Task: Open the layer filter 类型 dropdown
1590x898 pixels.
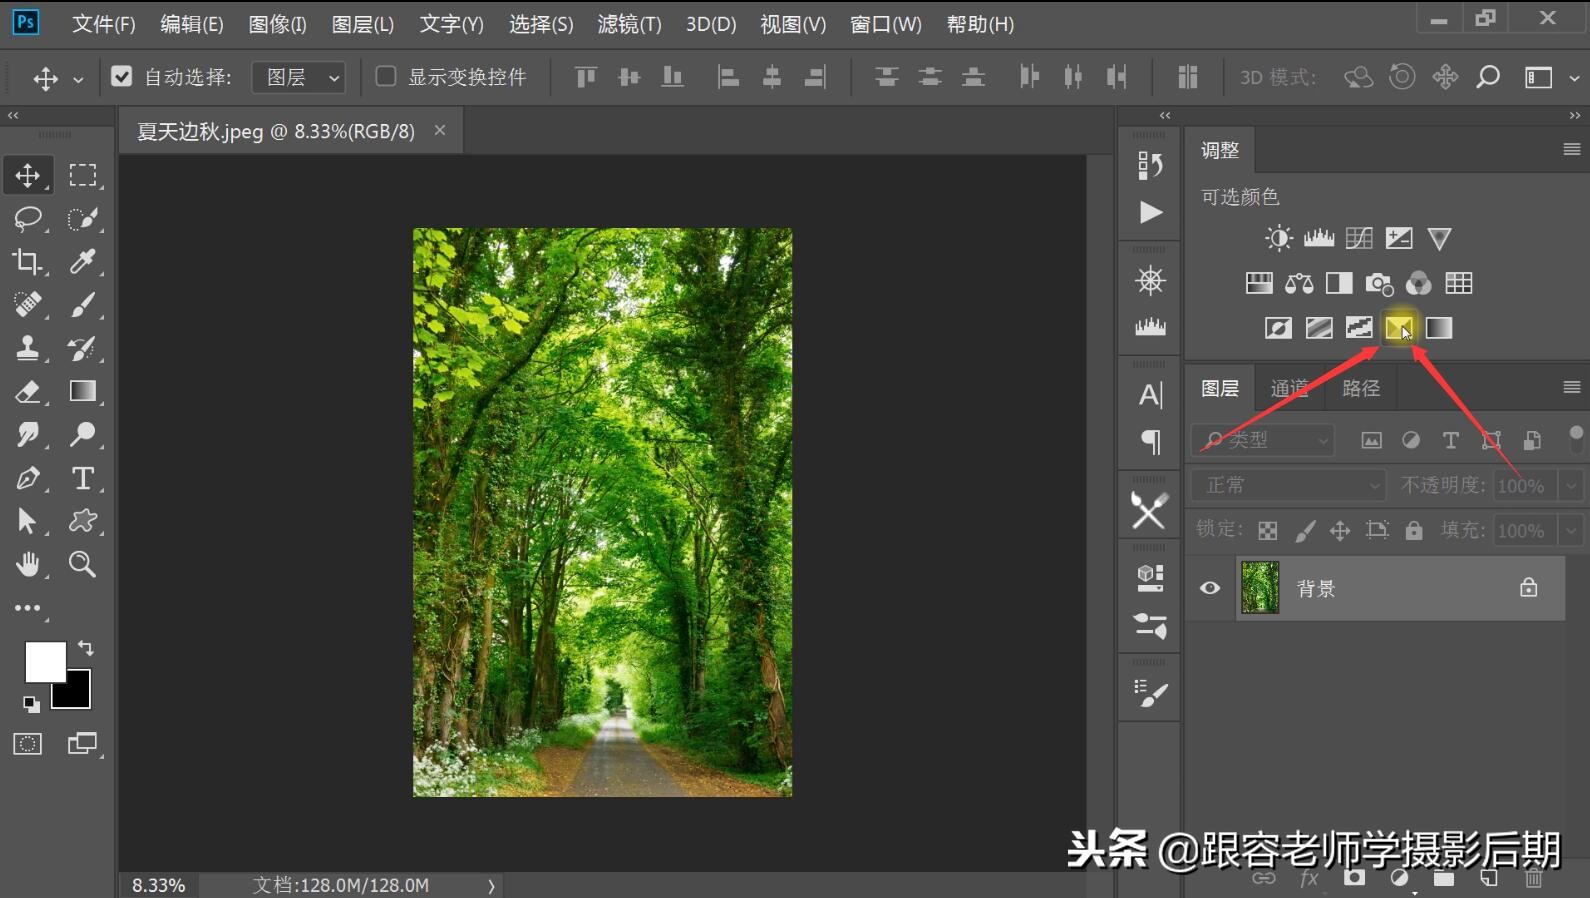Action: (x=1265, y=440)
